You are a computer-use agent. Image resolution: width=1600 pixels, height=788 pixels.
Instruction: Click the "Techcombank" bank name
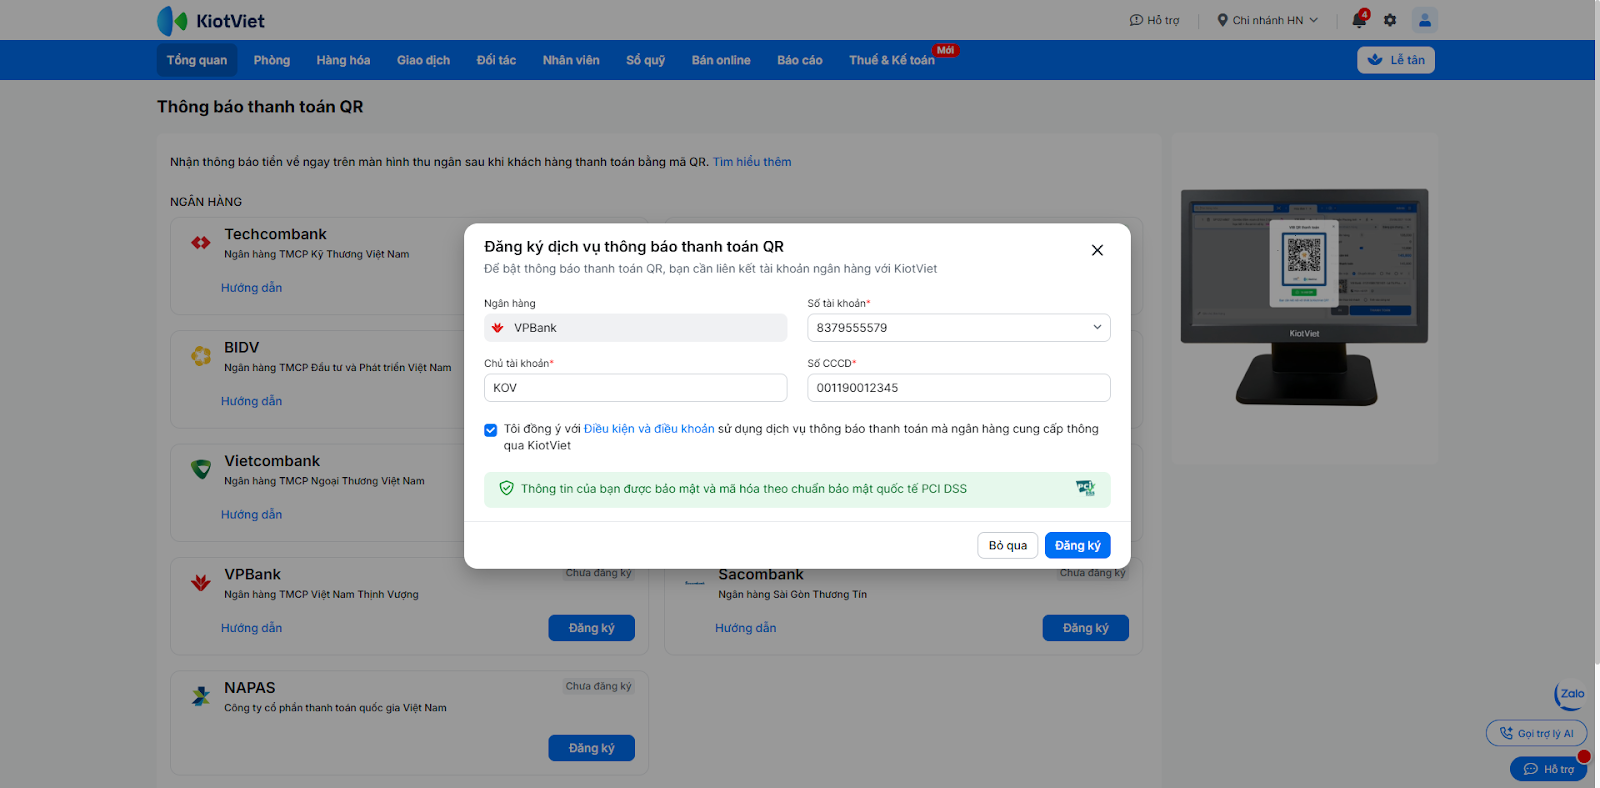(x=275, y=234)
